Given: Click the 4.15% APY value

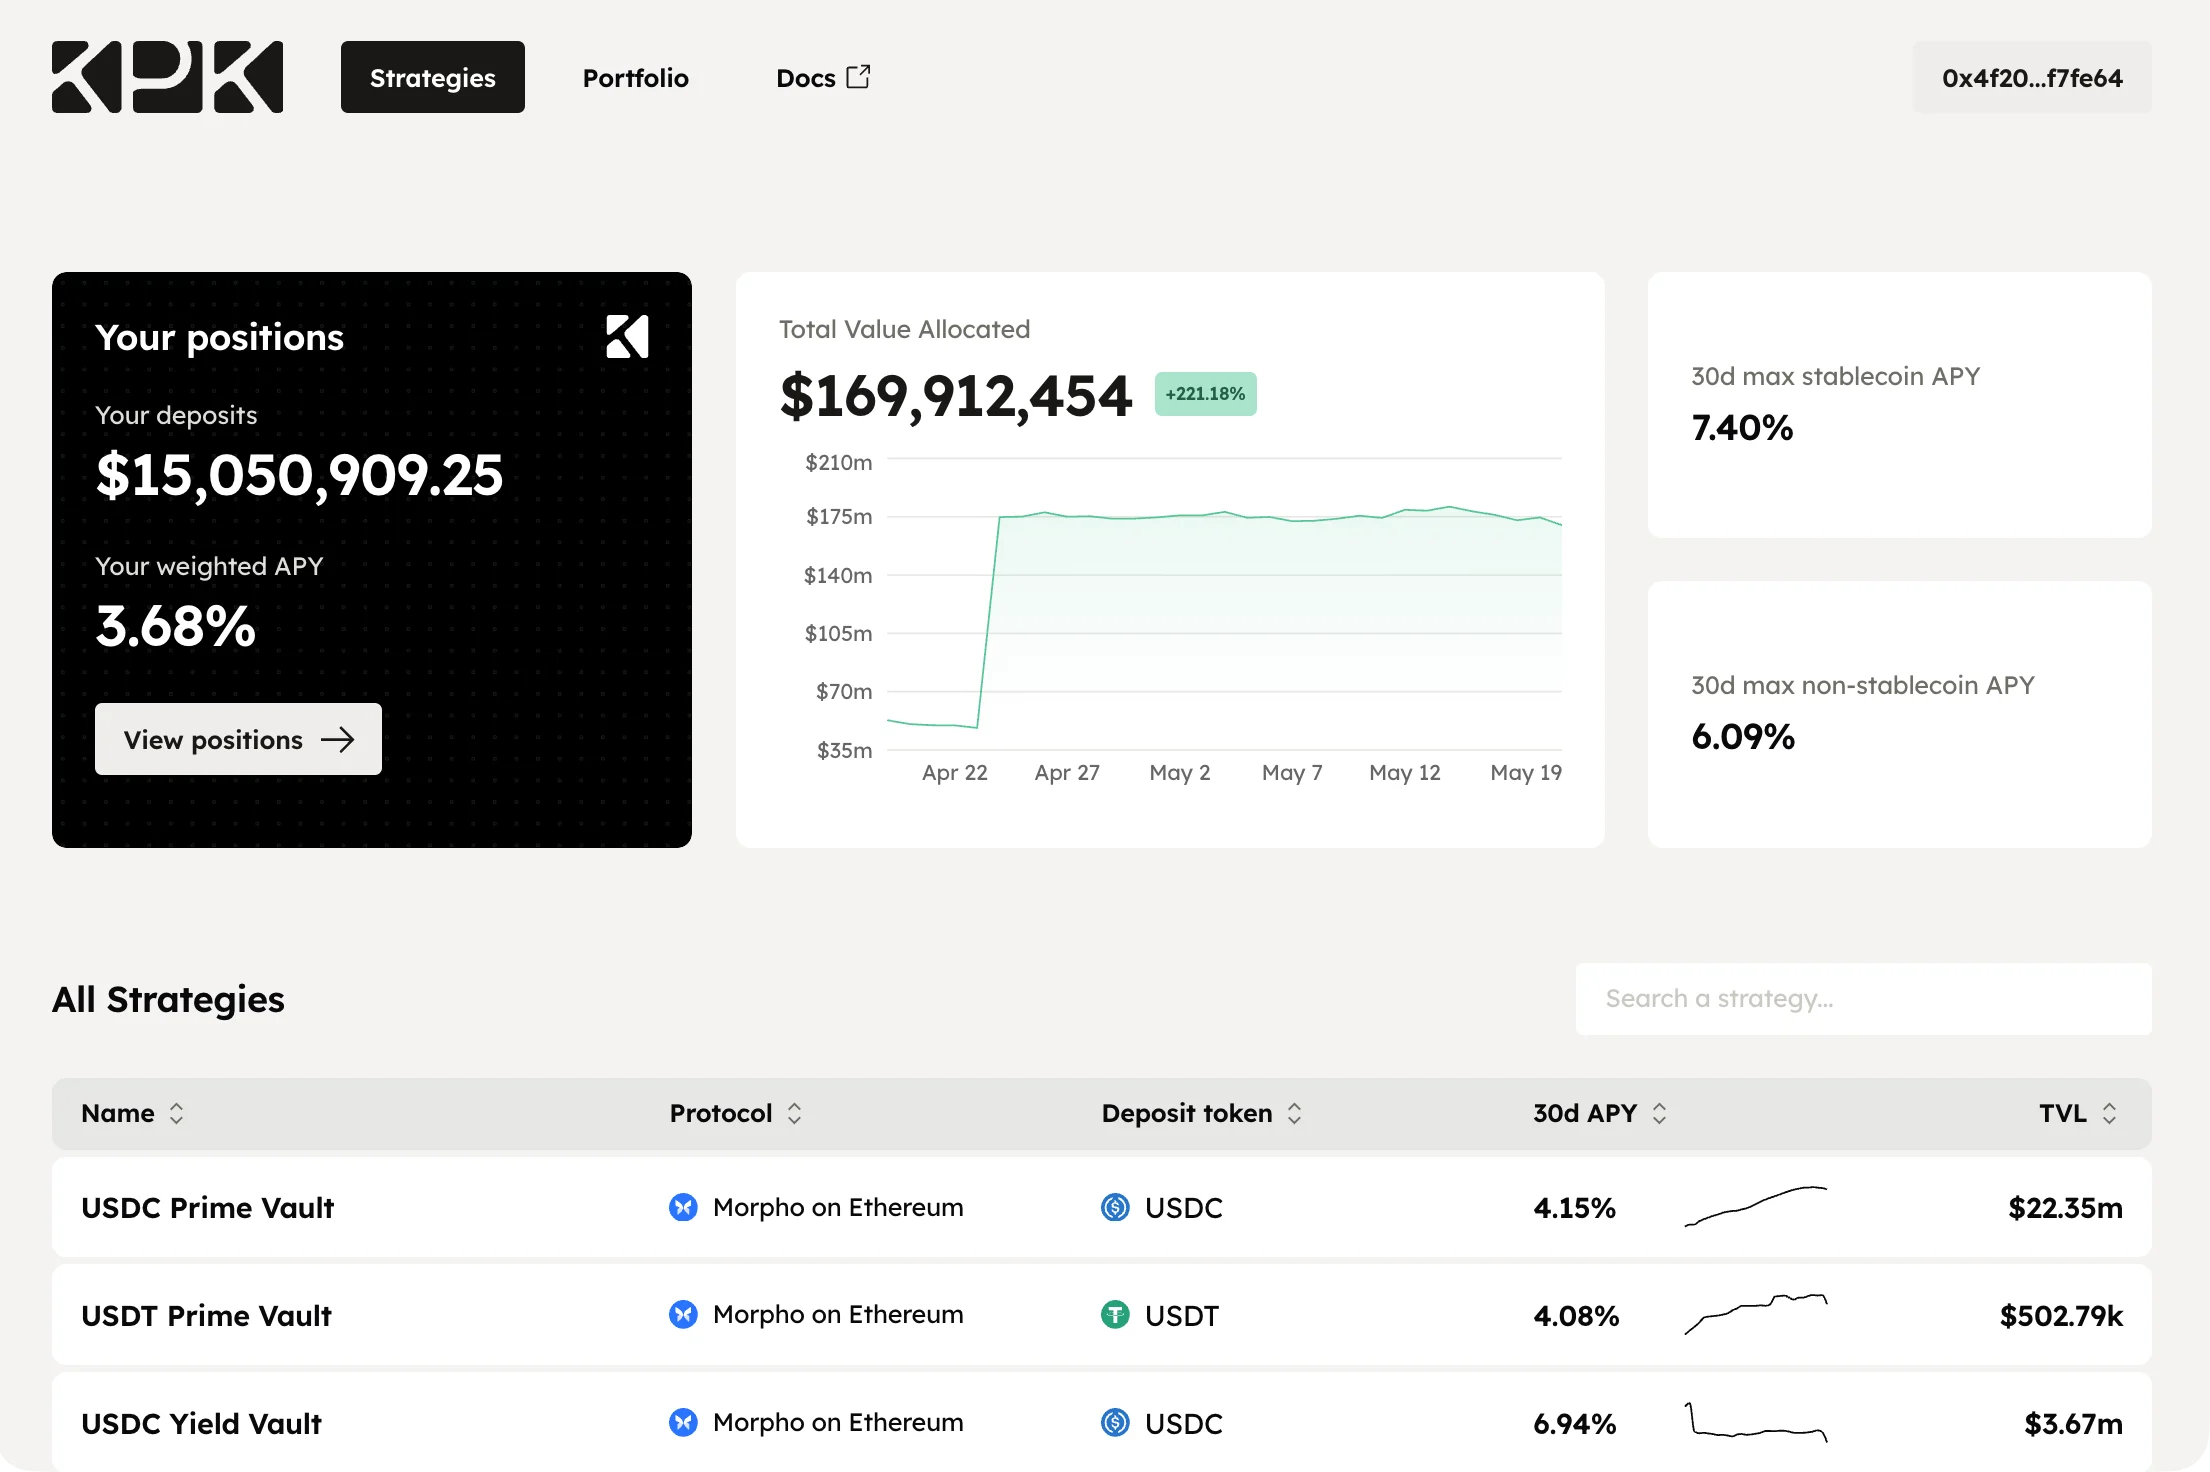Looking at the screenshot, I should point(1574,1208).
